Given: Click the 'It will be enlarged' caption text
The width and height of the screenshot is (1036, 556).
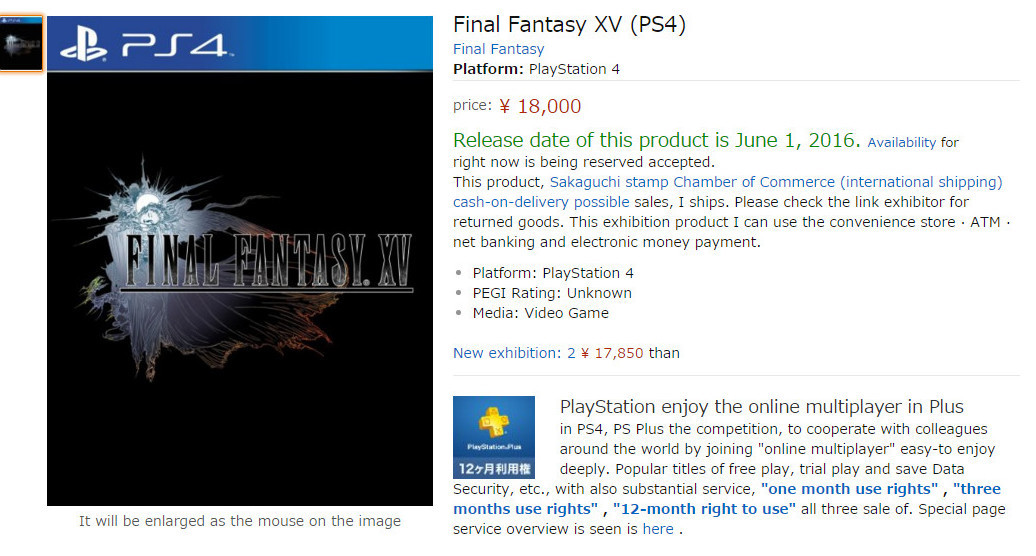Looking at the screenshot, I should tap(240, 521).
